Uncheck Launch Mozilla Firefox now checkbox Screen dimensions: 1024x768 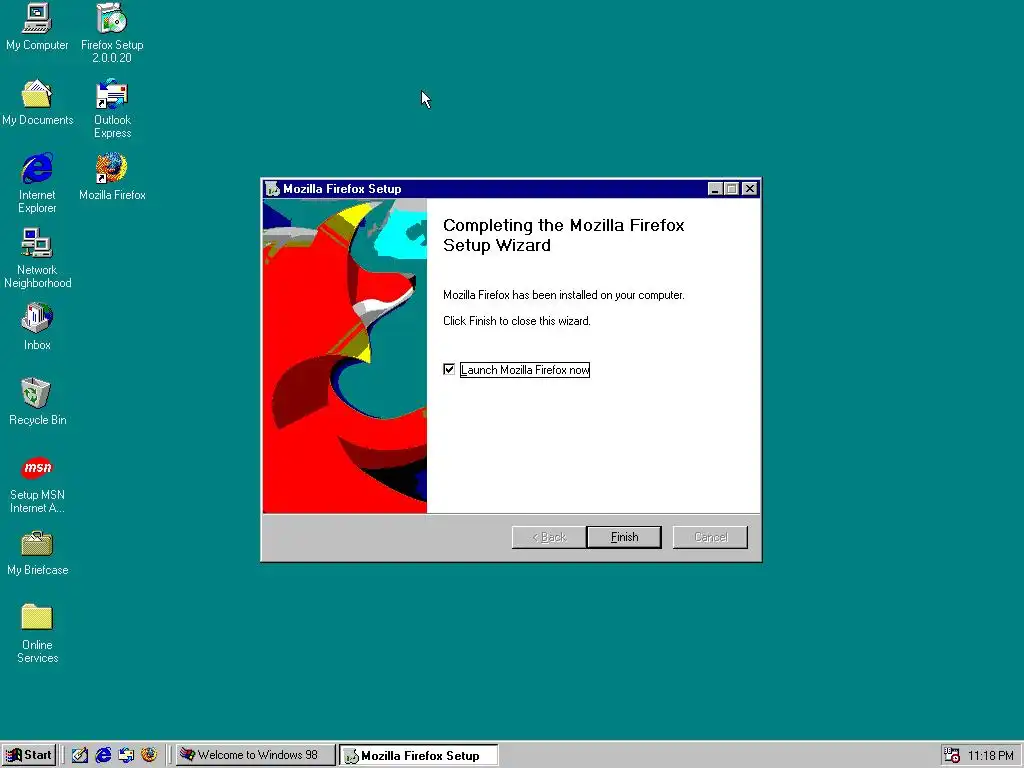click(x=449, y=370)
